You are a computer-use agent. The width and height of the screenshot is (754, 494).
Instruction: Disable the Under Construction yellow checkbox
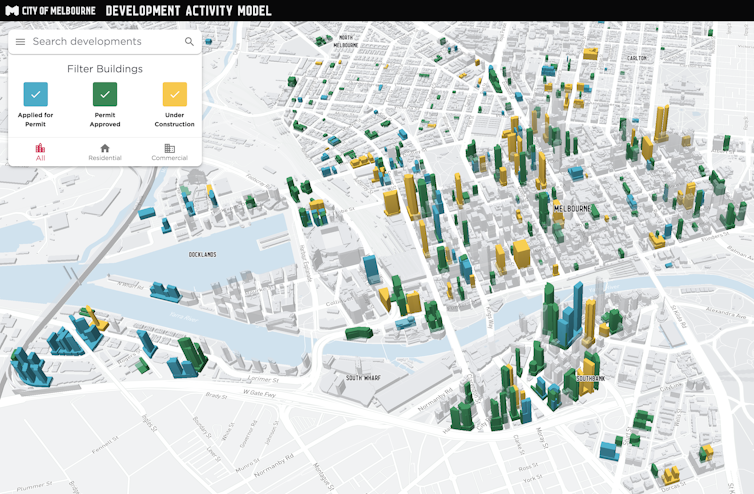coord(175,94)
